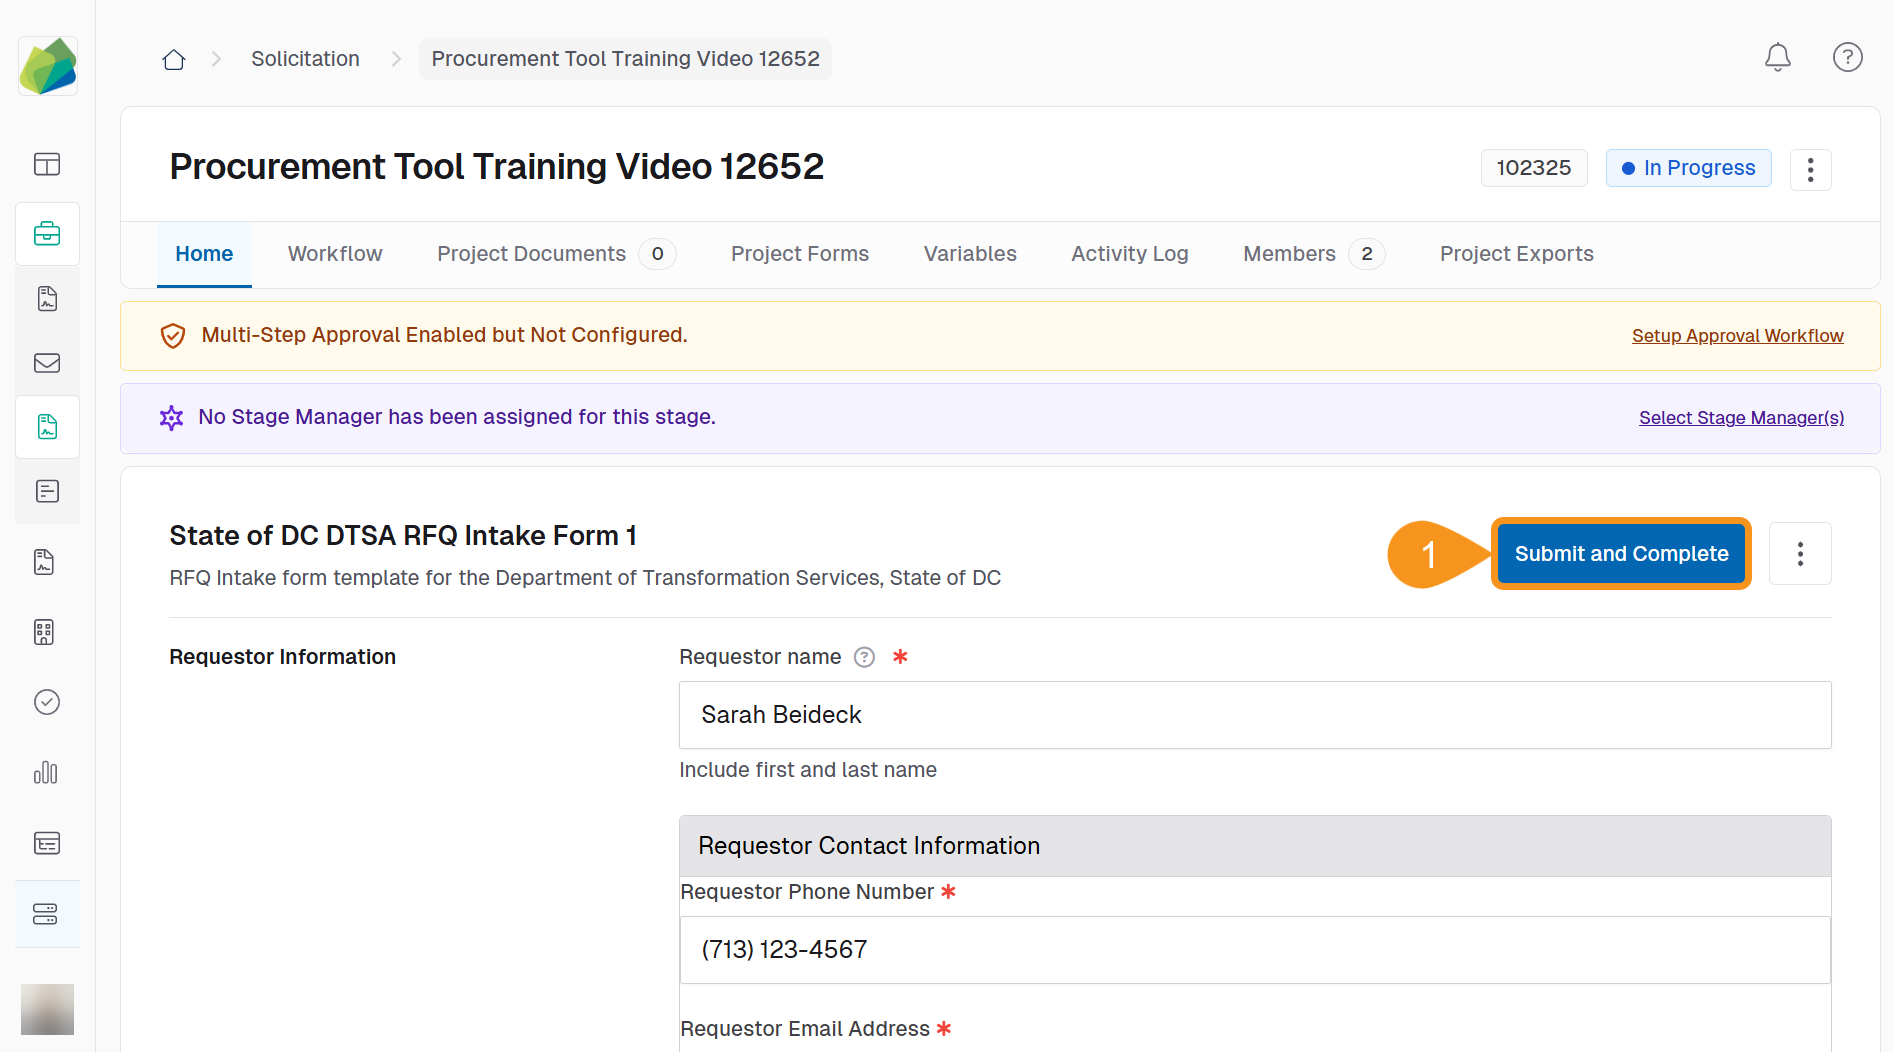The width and height of the screenshot is (1894, 1052).
Task: Switch to the Workflow tab
Action: pos(335,254)
